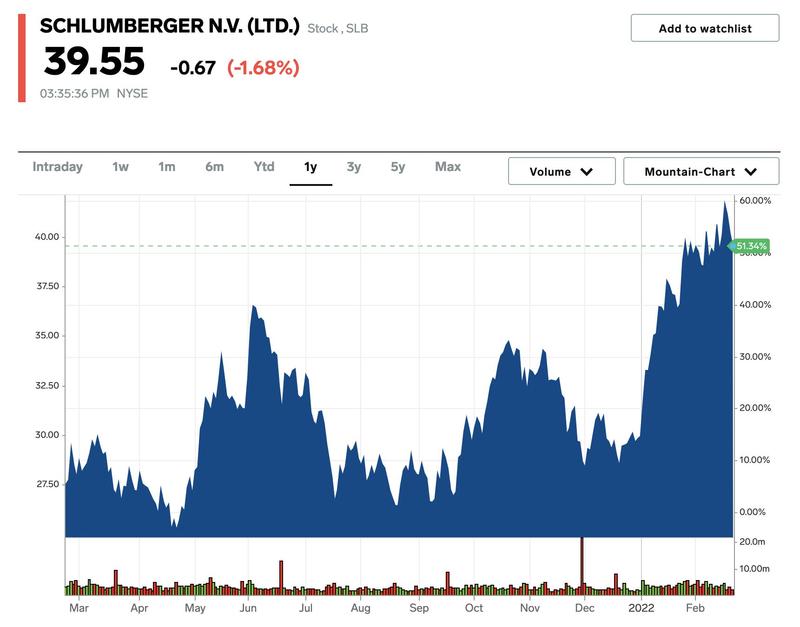
Task: Choose the 5y chart range
Action: coord(397,167)
